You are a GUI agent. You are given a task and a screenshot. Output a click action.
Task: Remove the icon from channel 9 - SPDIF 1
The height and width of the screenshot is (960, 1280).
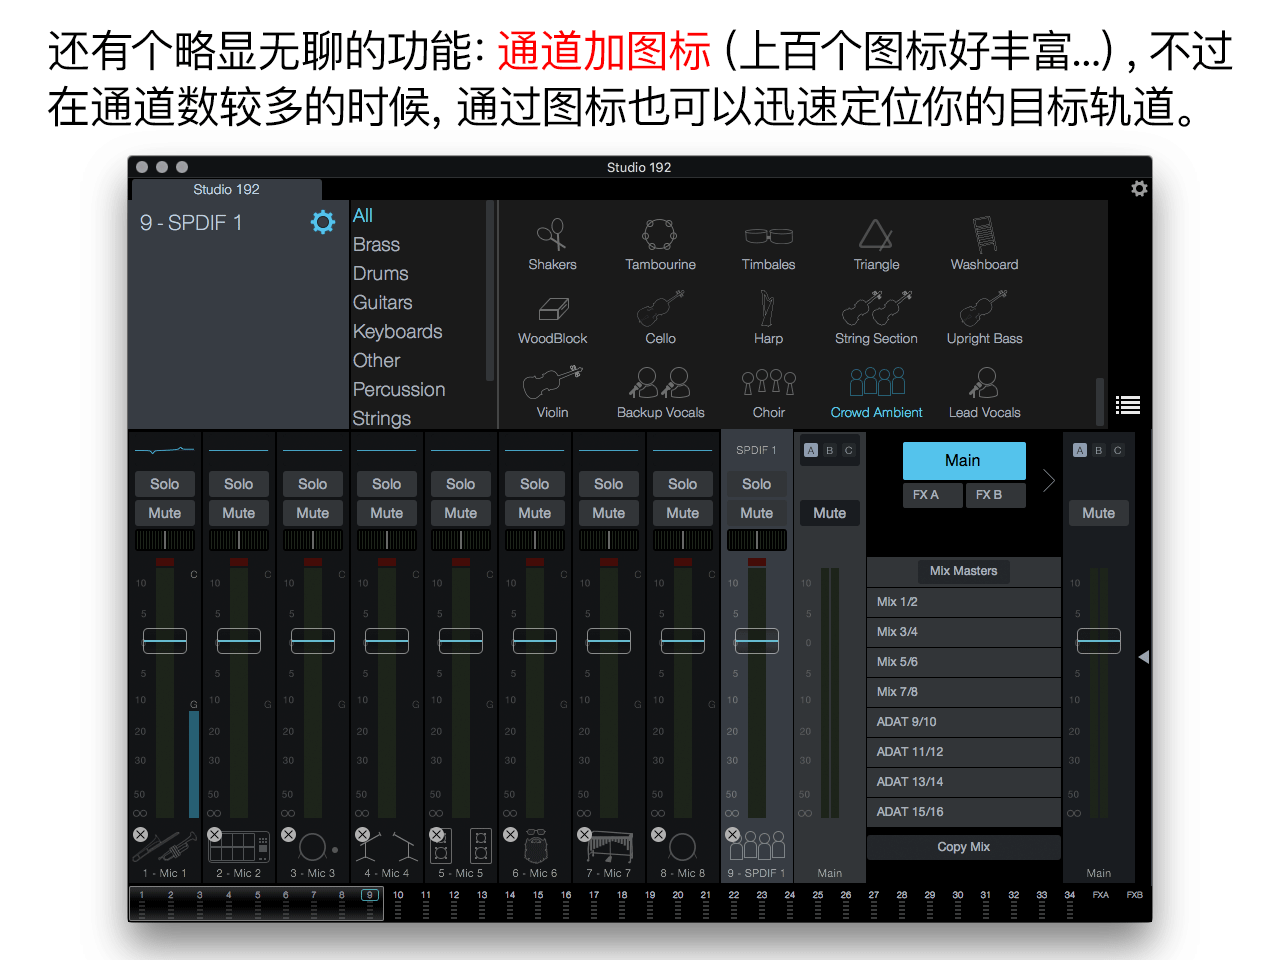pyautogui.click(x=732, y=834)
